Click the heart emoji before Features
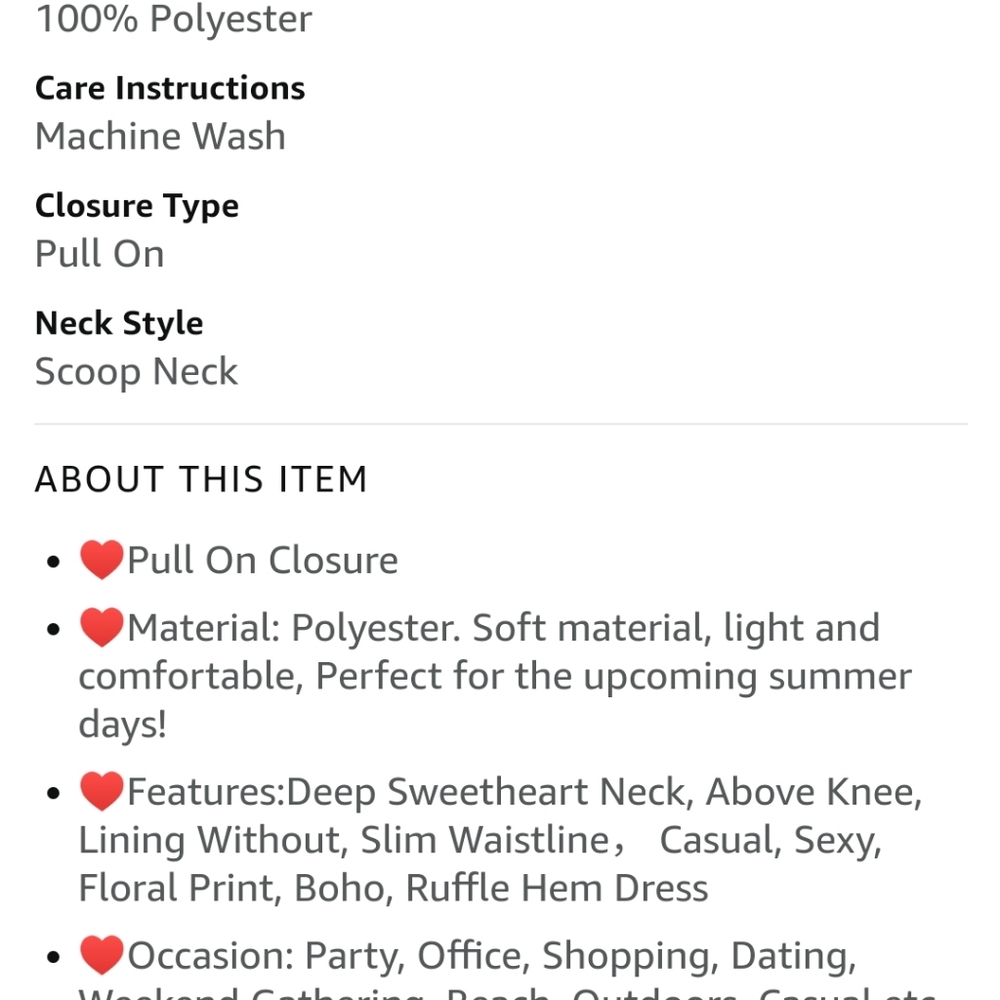1000x1000 pixels. point(101,791)
